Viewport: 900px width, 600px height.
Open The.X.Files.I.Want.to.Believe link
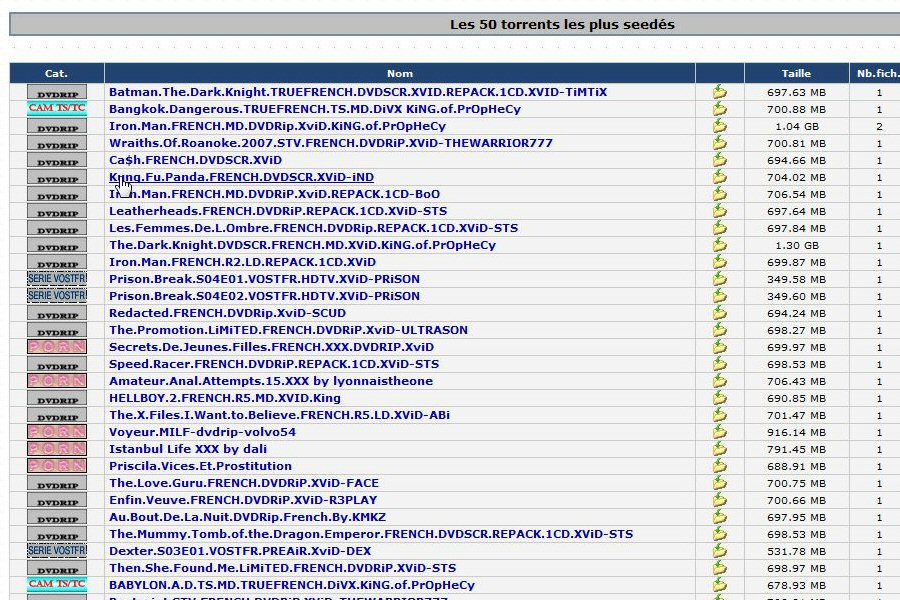(x=279, y=415)
